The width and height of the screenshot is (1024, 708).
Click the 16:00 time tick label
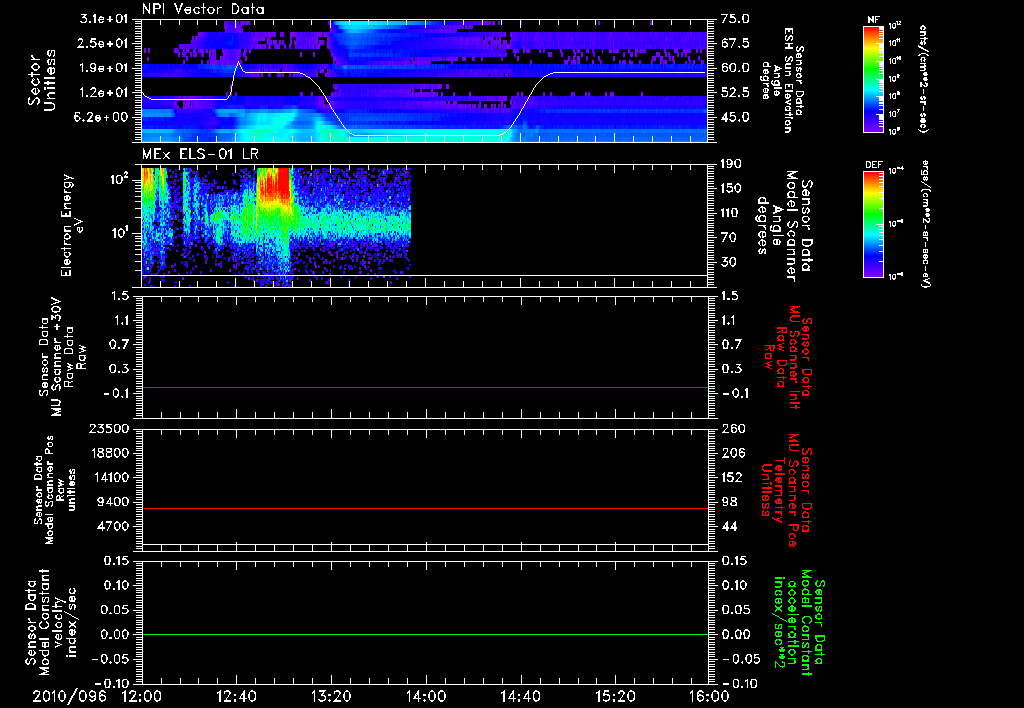click(x=709, y=696)
